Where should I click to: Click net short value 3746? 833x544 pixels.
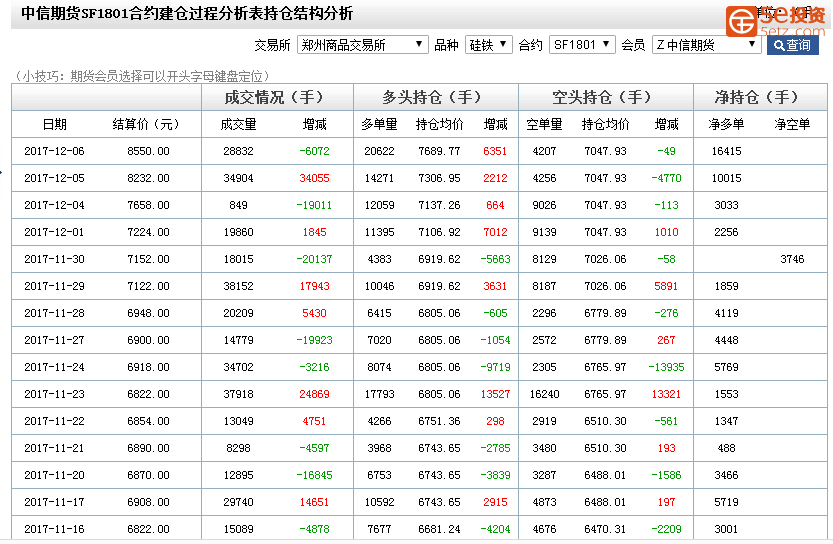coord(792,259)
